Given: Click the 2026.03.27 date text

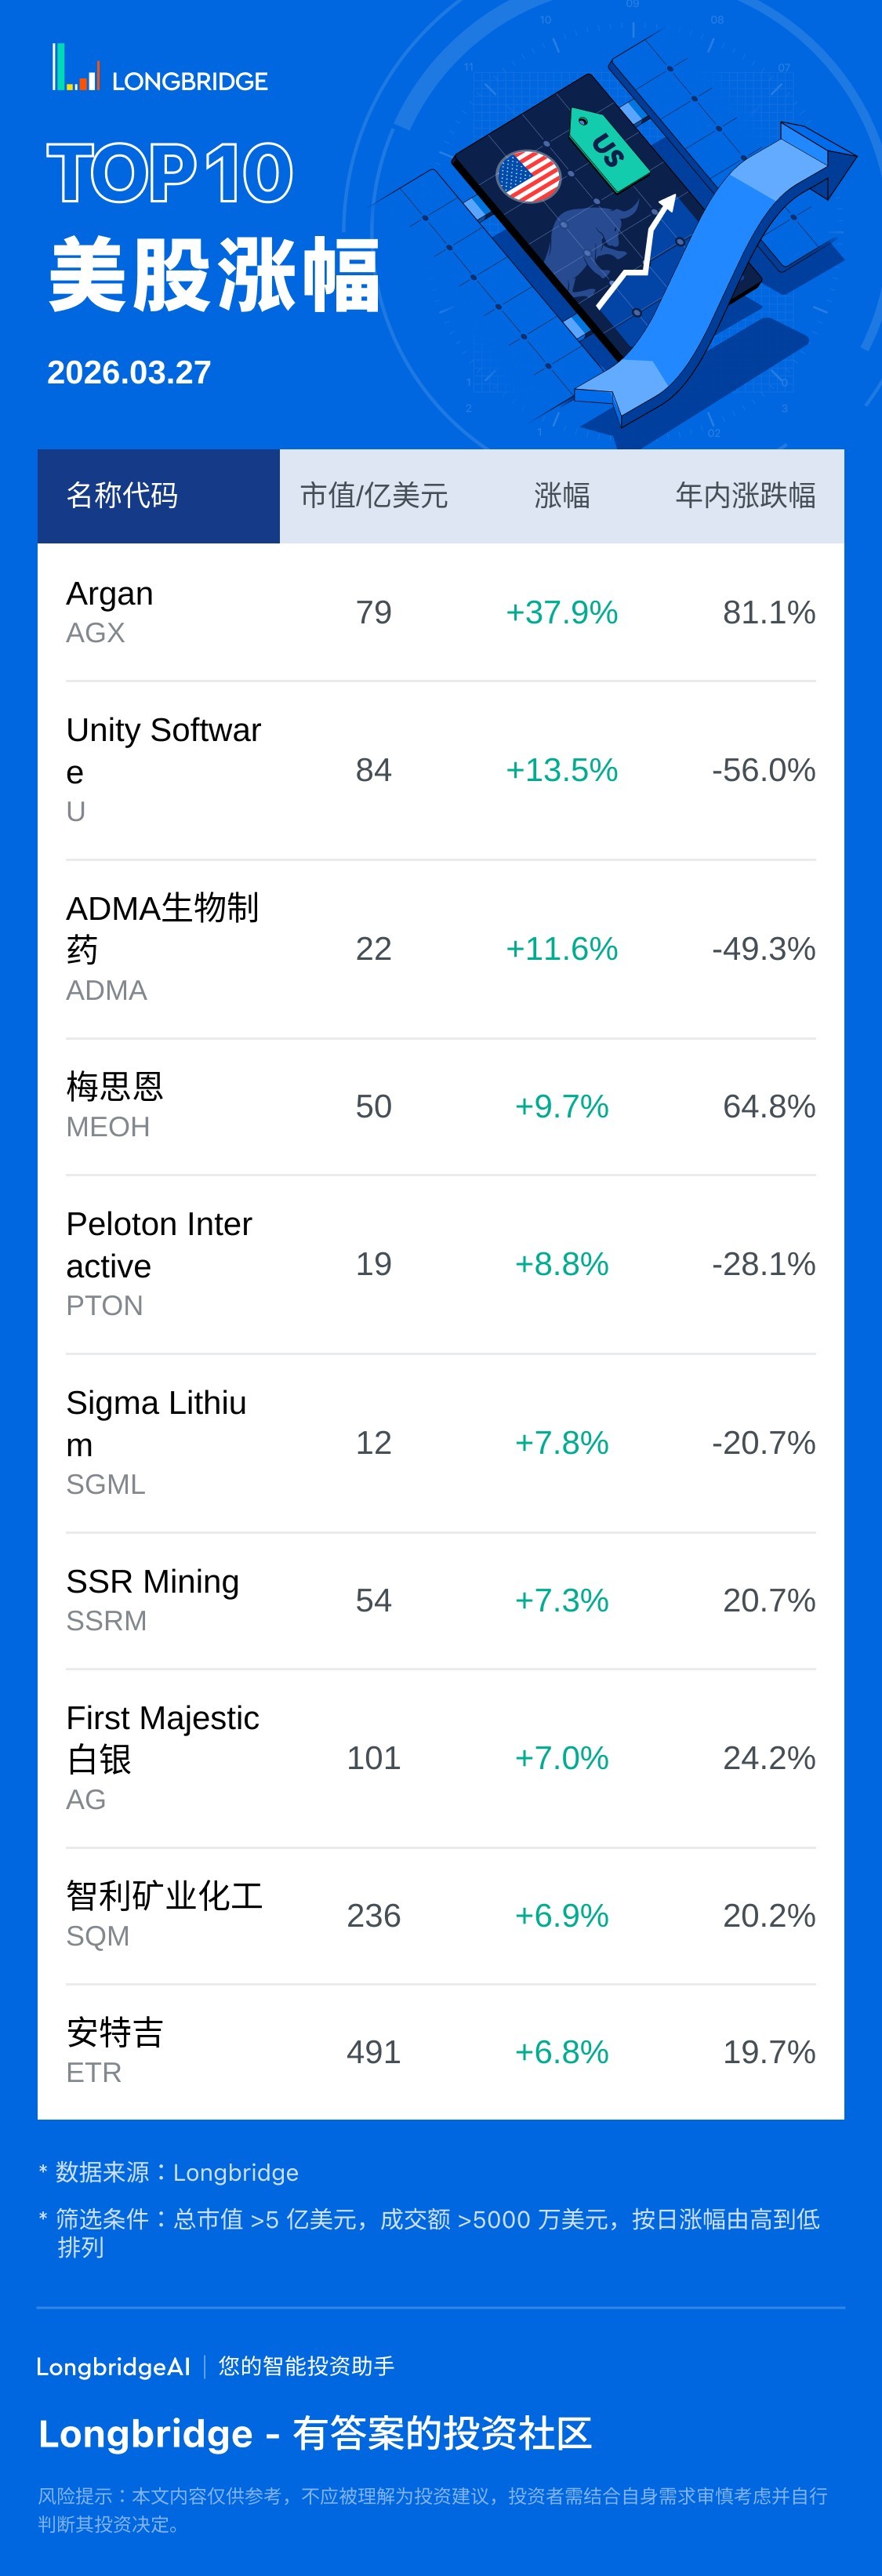Looking at the screenshot, I should (x=129, y=372).
